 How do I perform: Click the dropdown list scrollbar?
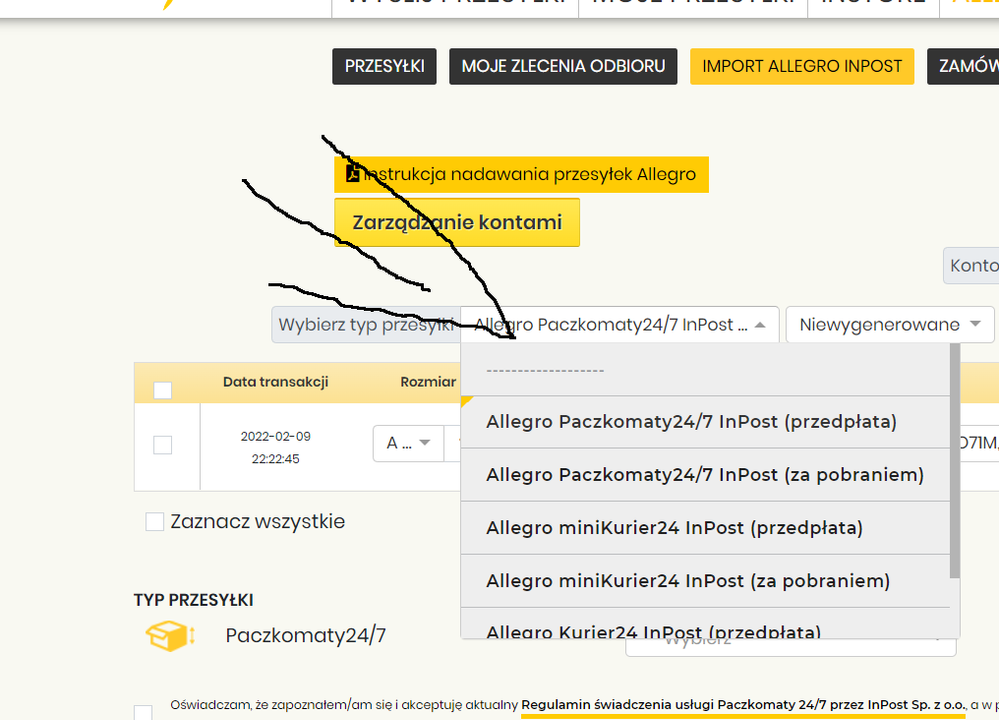954,461
